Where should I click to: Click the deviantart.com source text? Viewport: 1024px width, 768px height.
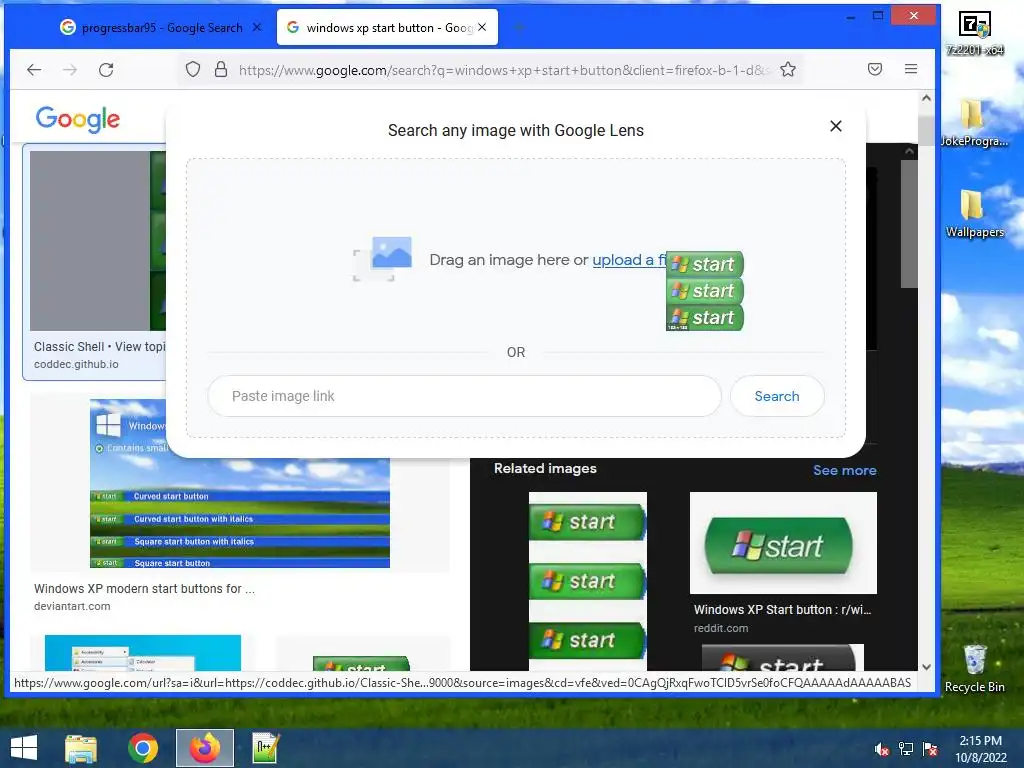[x=72, y=606]
